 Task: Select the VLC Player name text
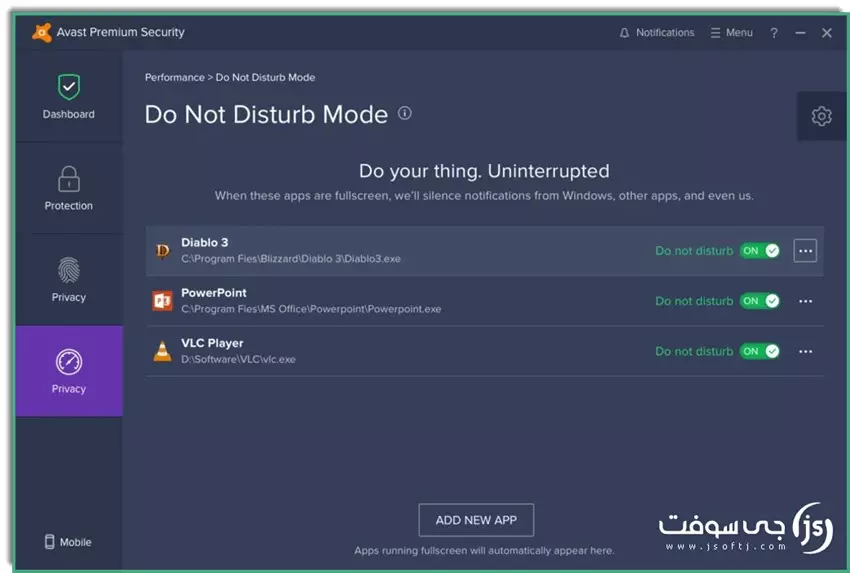coord(212,343)
